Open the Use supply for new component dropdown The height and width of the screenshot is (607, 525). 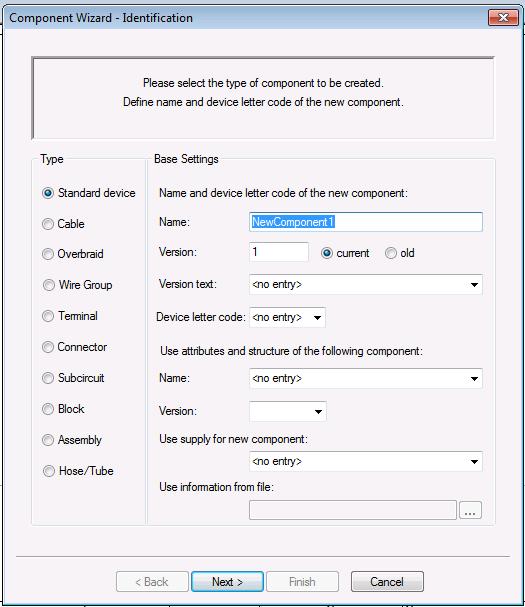pyautogui.click(x=366, y=461)
